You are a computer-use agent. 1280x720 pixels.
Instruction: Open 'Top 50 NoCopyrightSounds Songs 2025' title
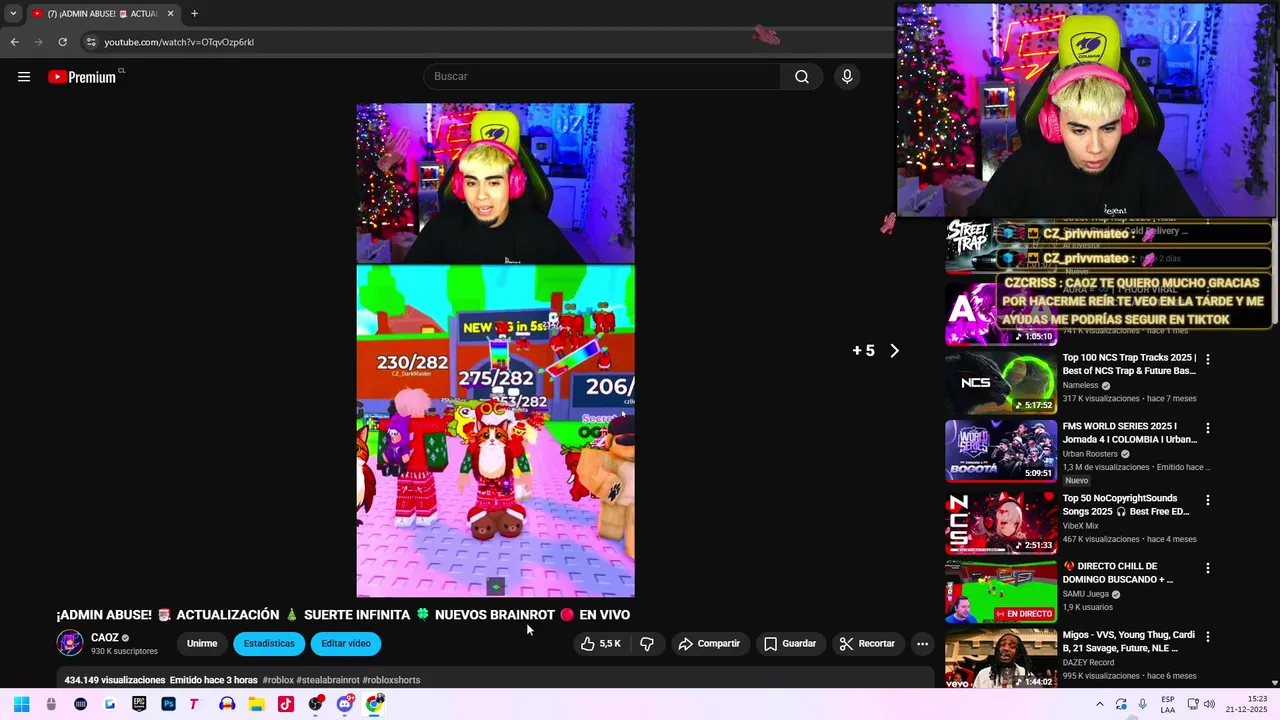click(1126, 505)
